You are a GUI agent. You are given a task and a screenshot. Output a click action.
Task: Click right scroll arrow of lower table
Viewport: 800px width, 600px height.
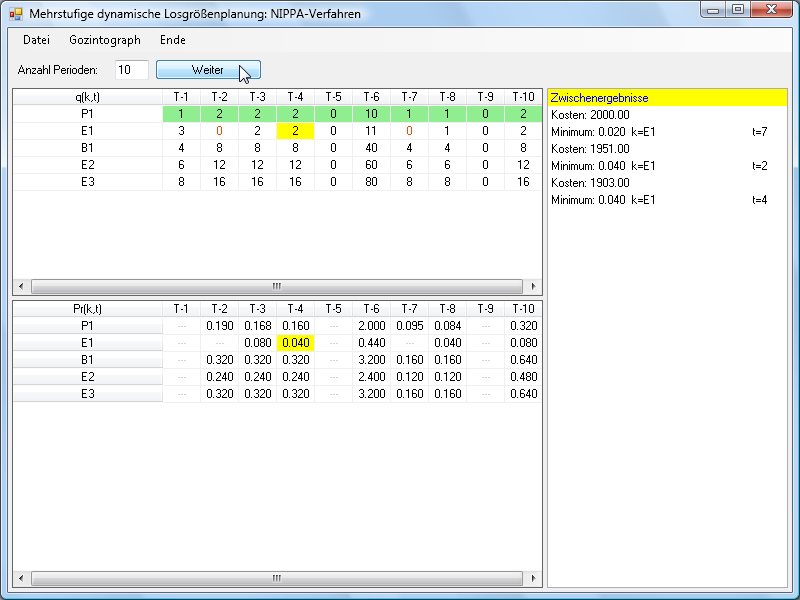pyautogui.click(x=534, y=579)
